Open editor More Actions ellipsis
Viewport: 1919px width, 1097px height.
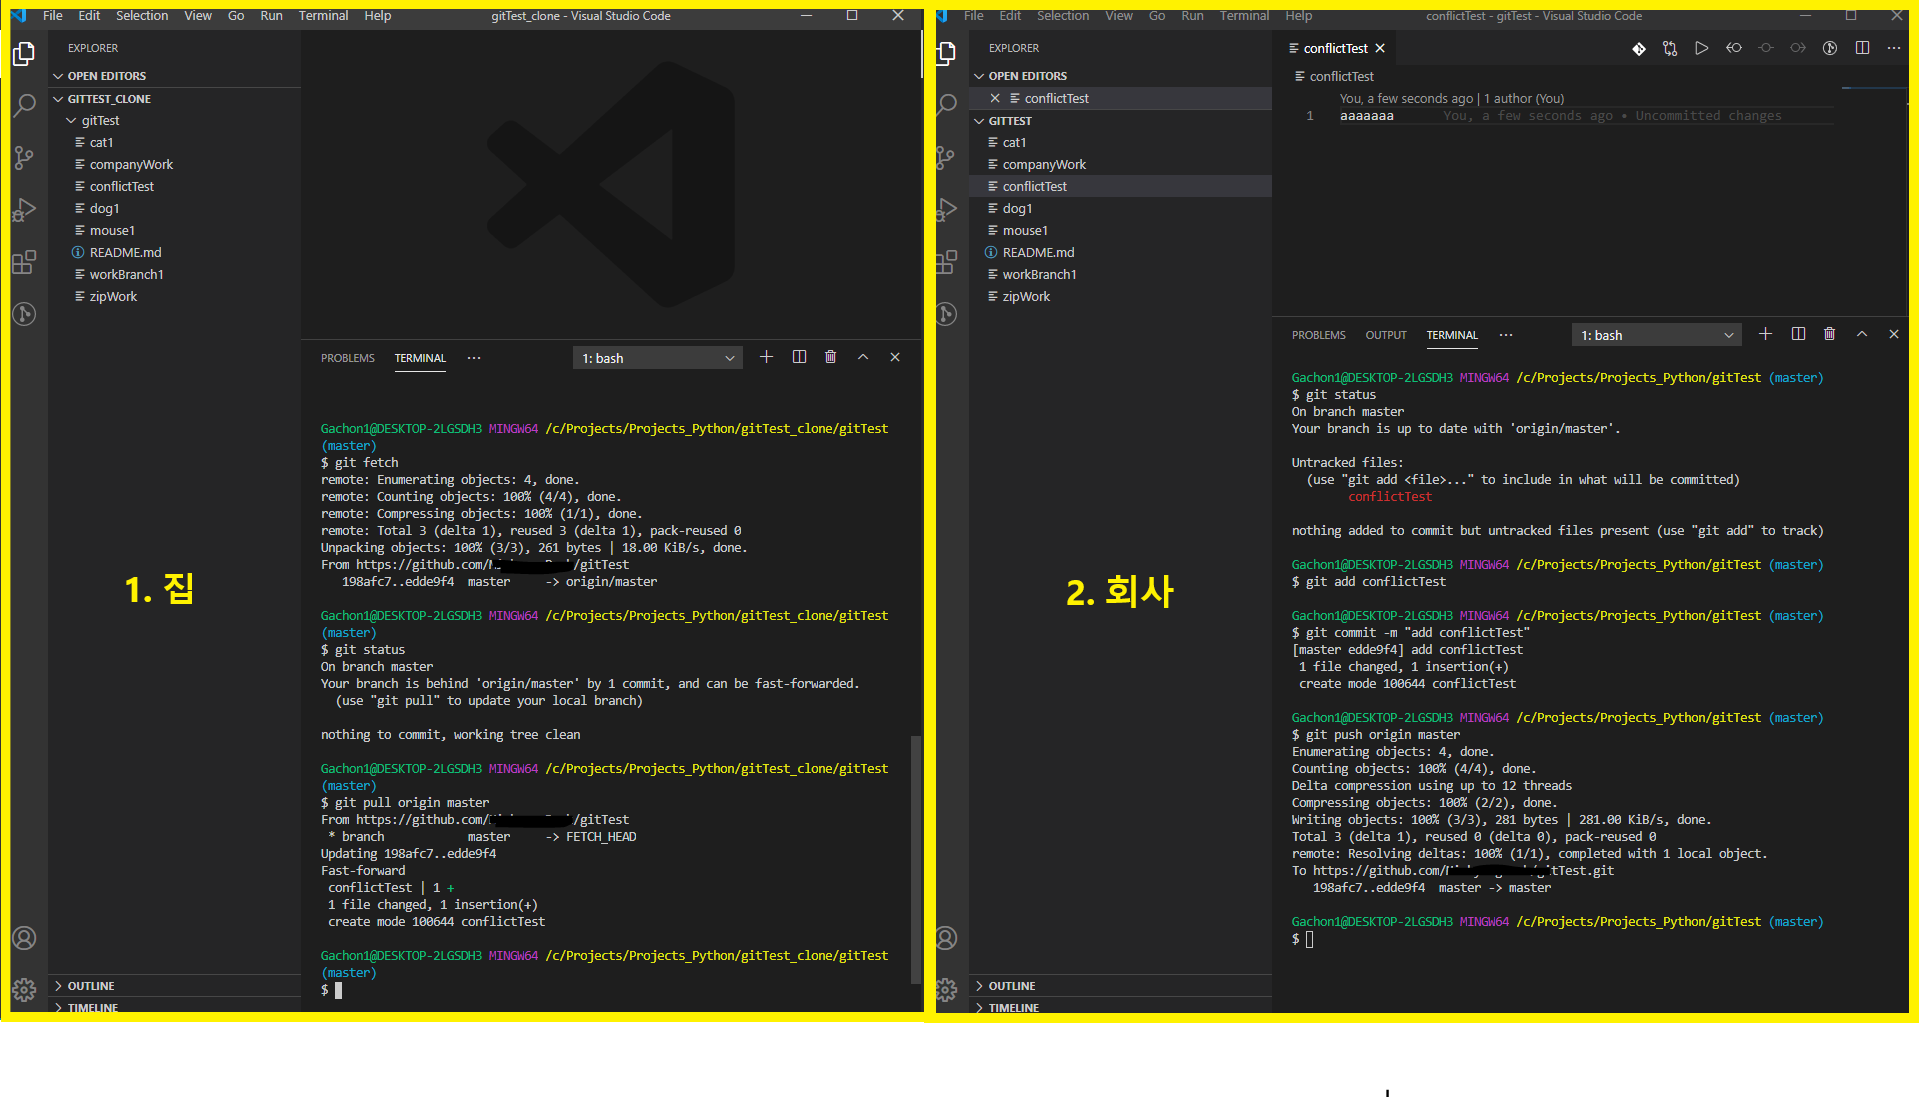(1894, 48)
